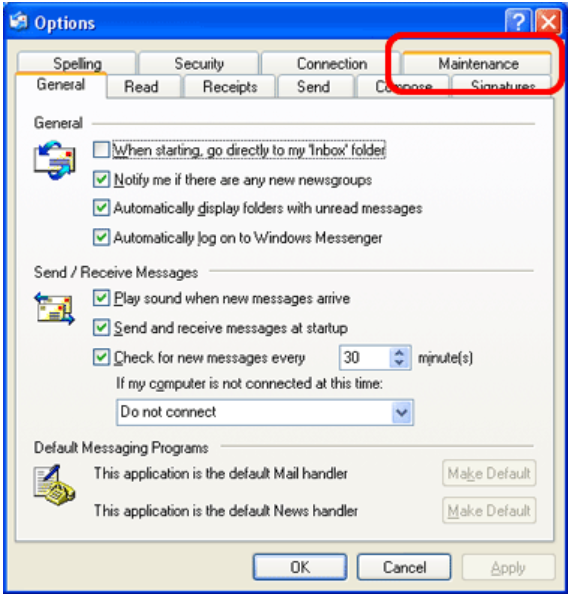Uncheck Check for new messages every

coord(101,357)
